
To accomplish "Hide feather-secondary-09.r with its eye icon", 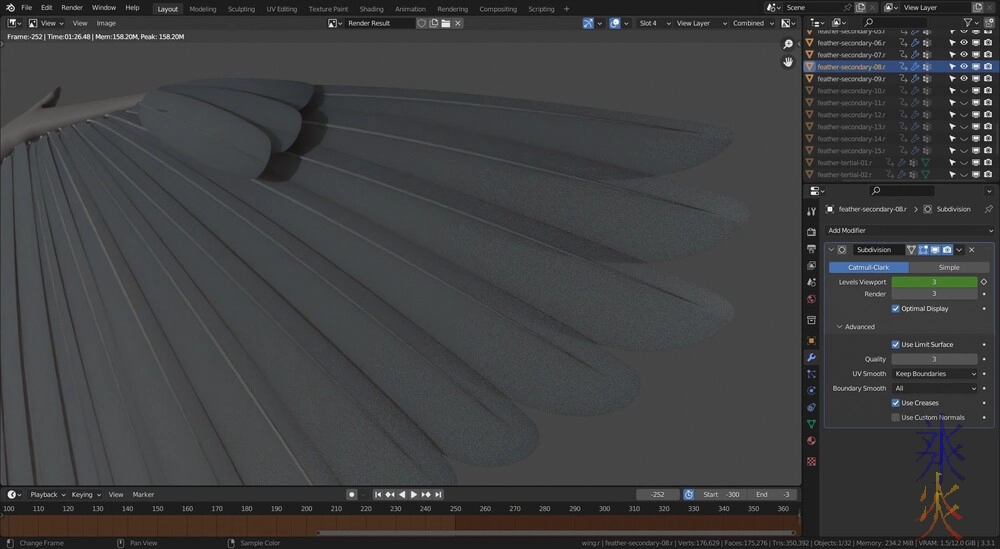I will [964, 79].
